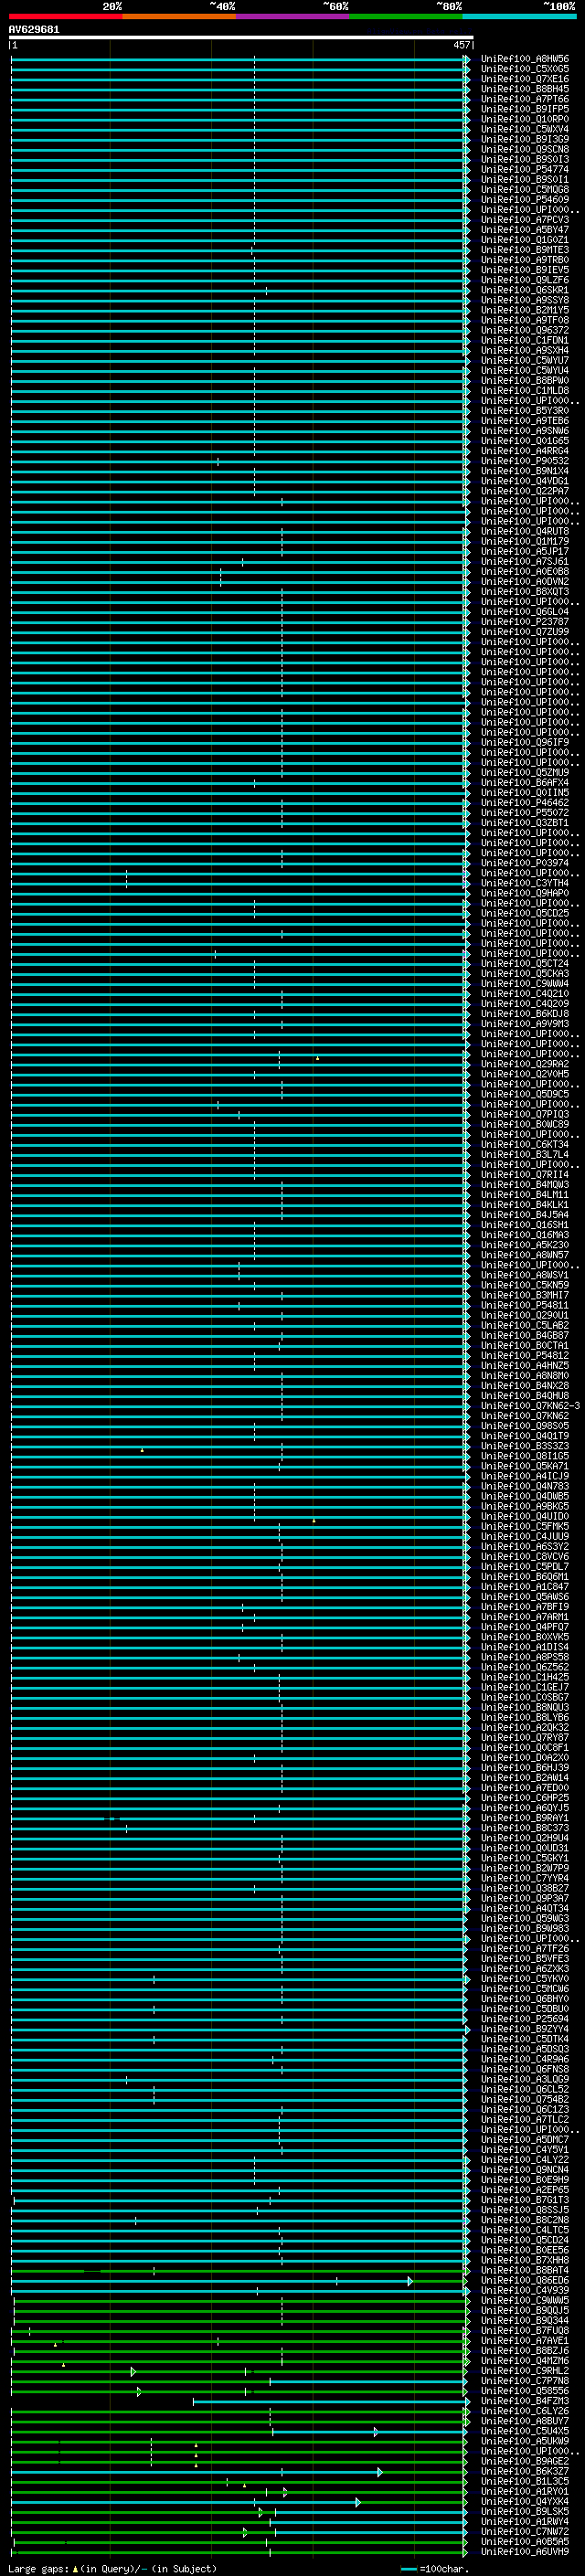
Task: Select the UniRef100_Q4N783 label
Action: [525, 1486]
